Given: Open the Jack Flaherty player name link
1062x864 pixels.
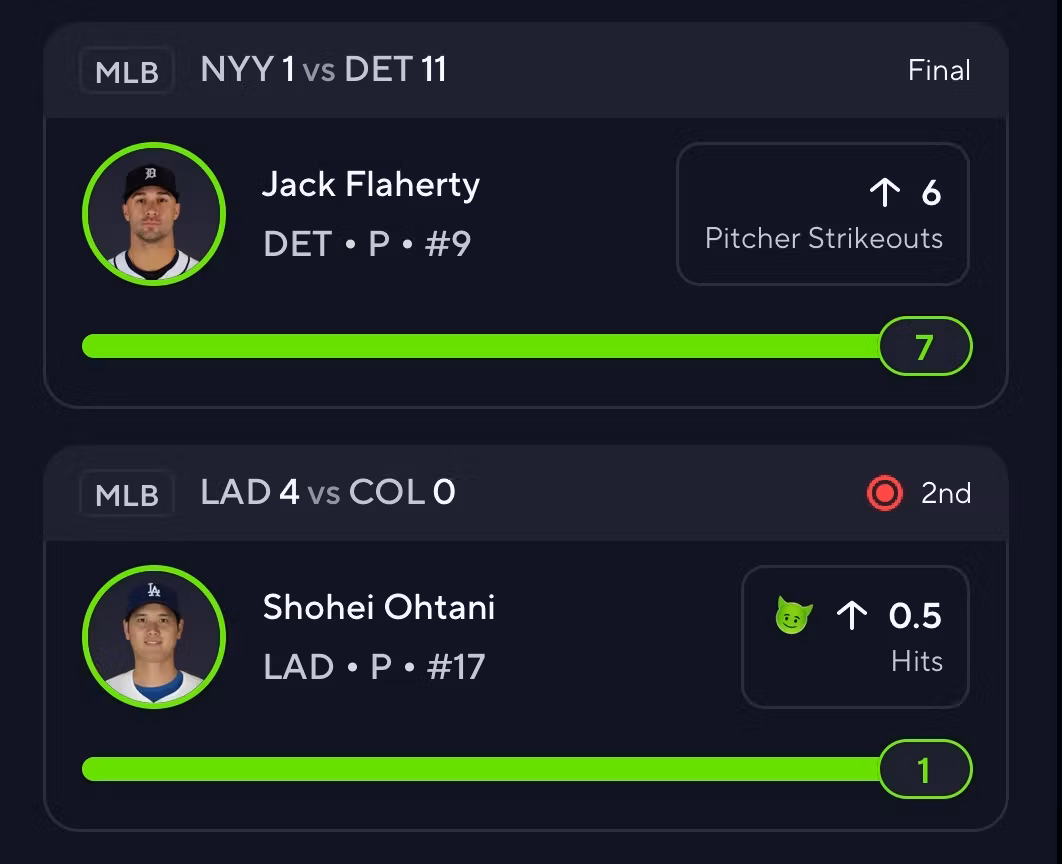Looking at the screenshot, I should tap(370, 185).
